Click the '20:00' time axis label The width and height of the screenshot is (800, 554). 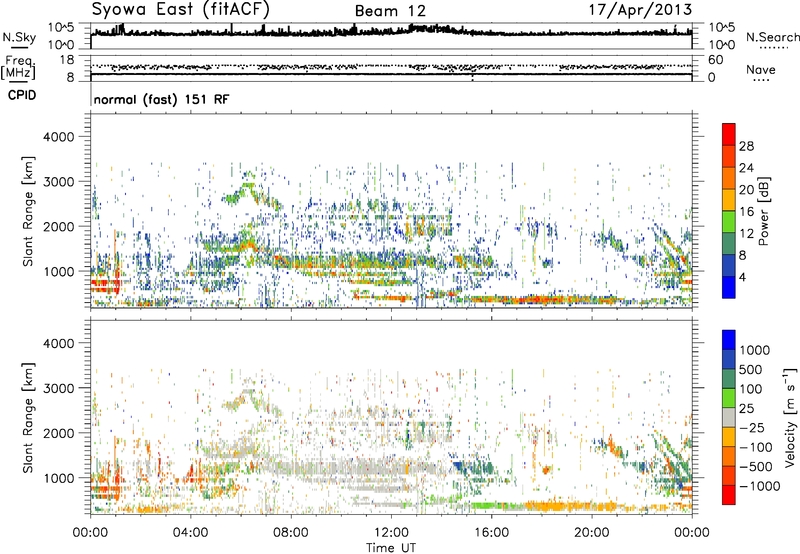591,533
